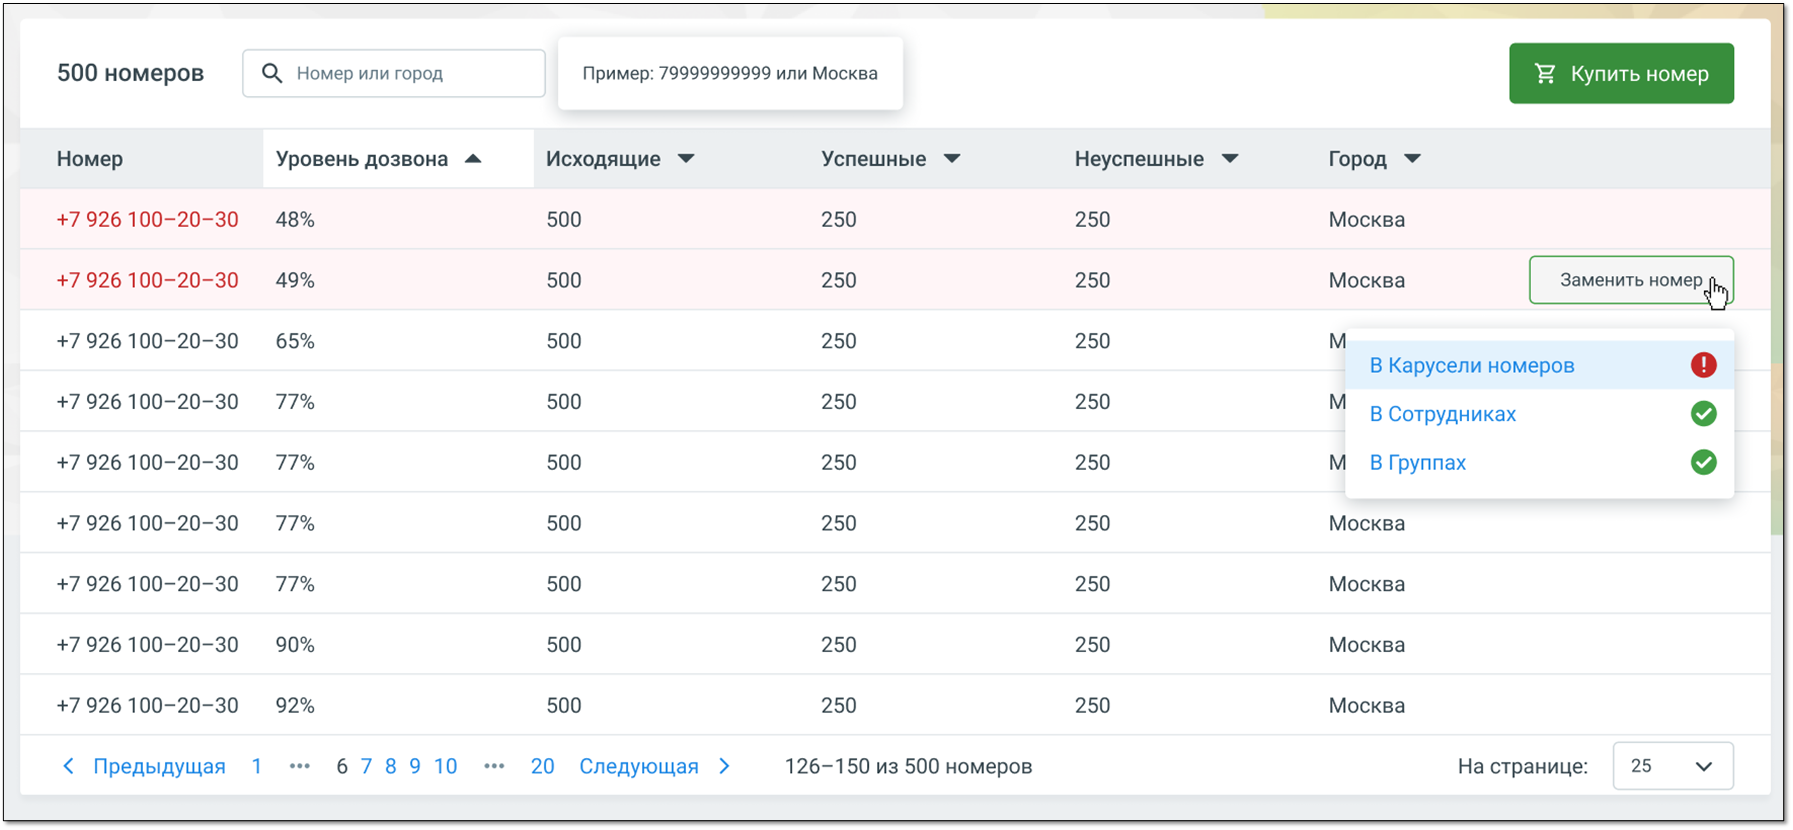Open the Неуспешные column sort arrow
1793x830 pixels.
tap(1230, 159)
